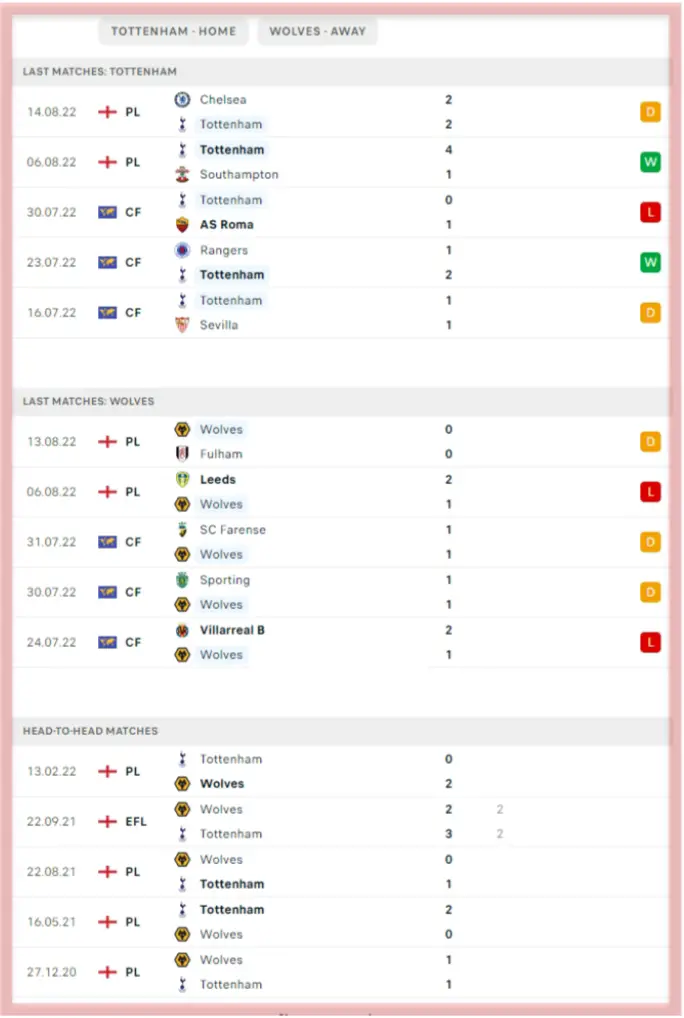Click the red L badge for Leeds match
684x1018 pixels.
point(650,492)
